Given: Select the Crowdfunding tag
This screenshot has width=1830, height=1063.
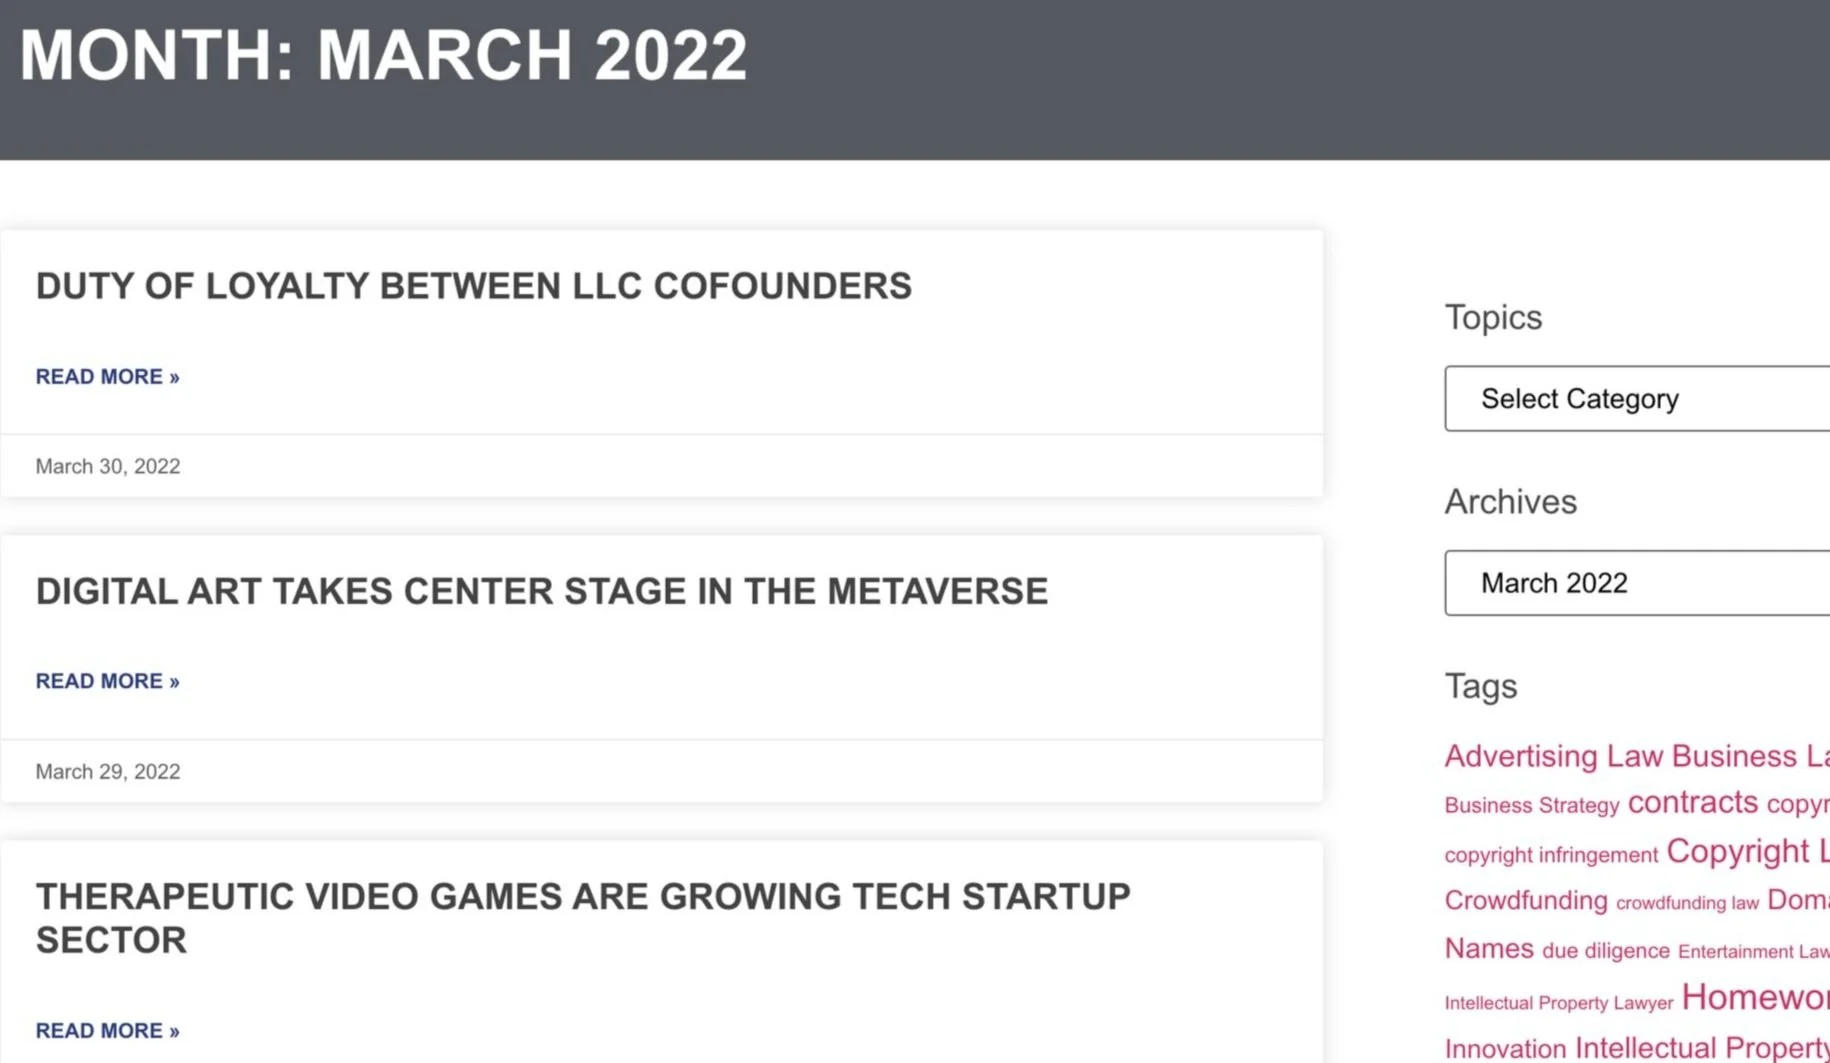Looking at the screenshot, I should tap(1525, 900).
